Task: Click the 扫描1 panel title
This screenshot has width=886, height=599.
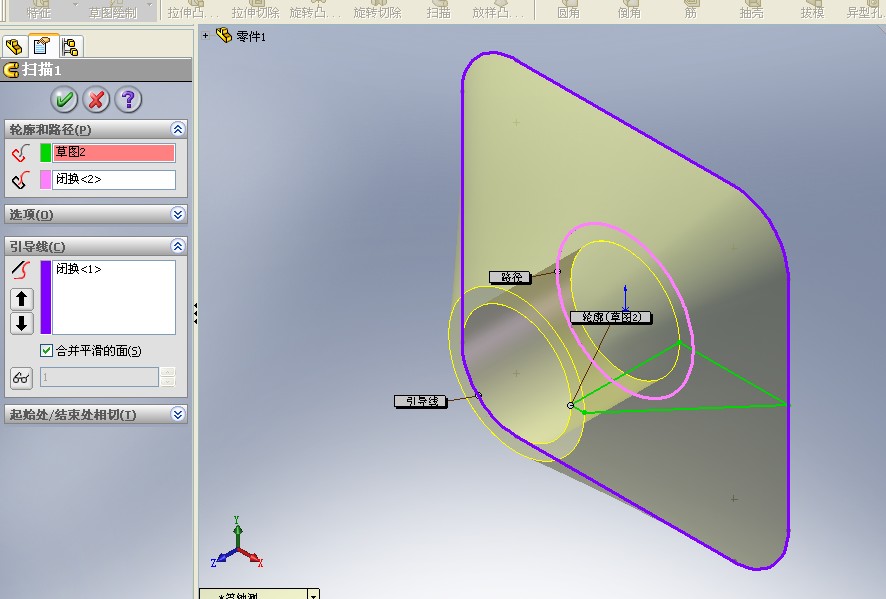Action: [x=42, y=70]
